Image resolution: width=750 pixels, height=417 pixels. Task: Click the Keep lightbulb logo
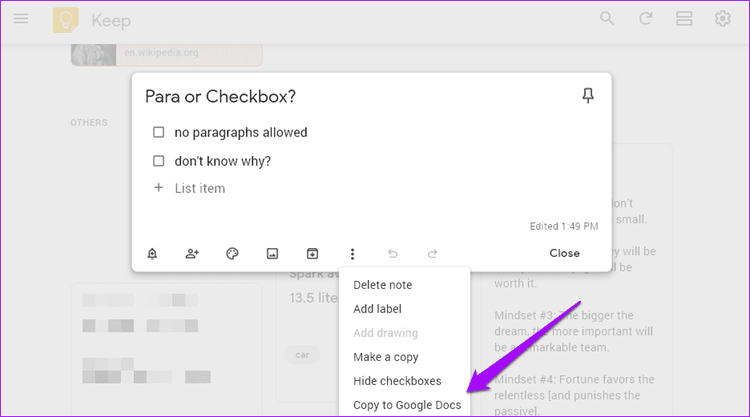(66, 20)
